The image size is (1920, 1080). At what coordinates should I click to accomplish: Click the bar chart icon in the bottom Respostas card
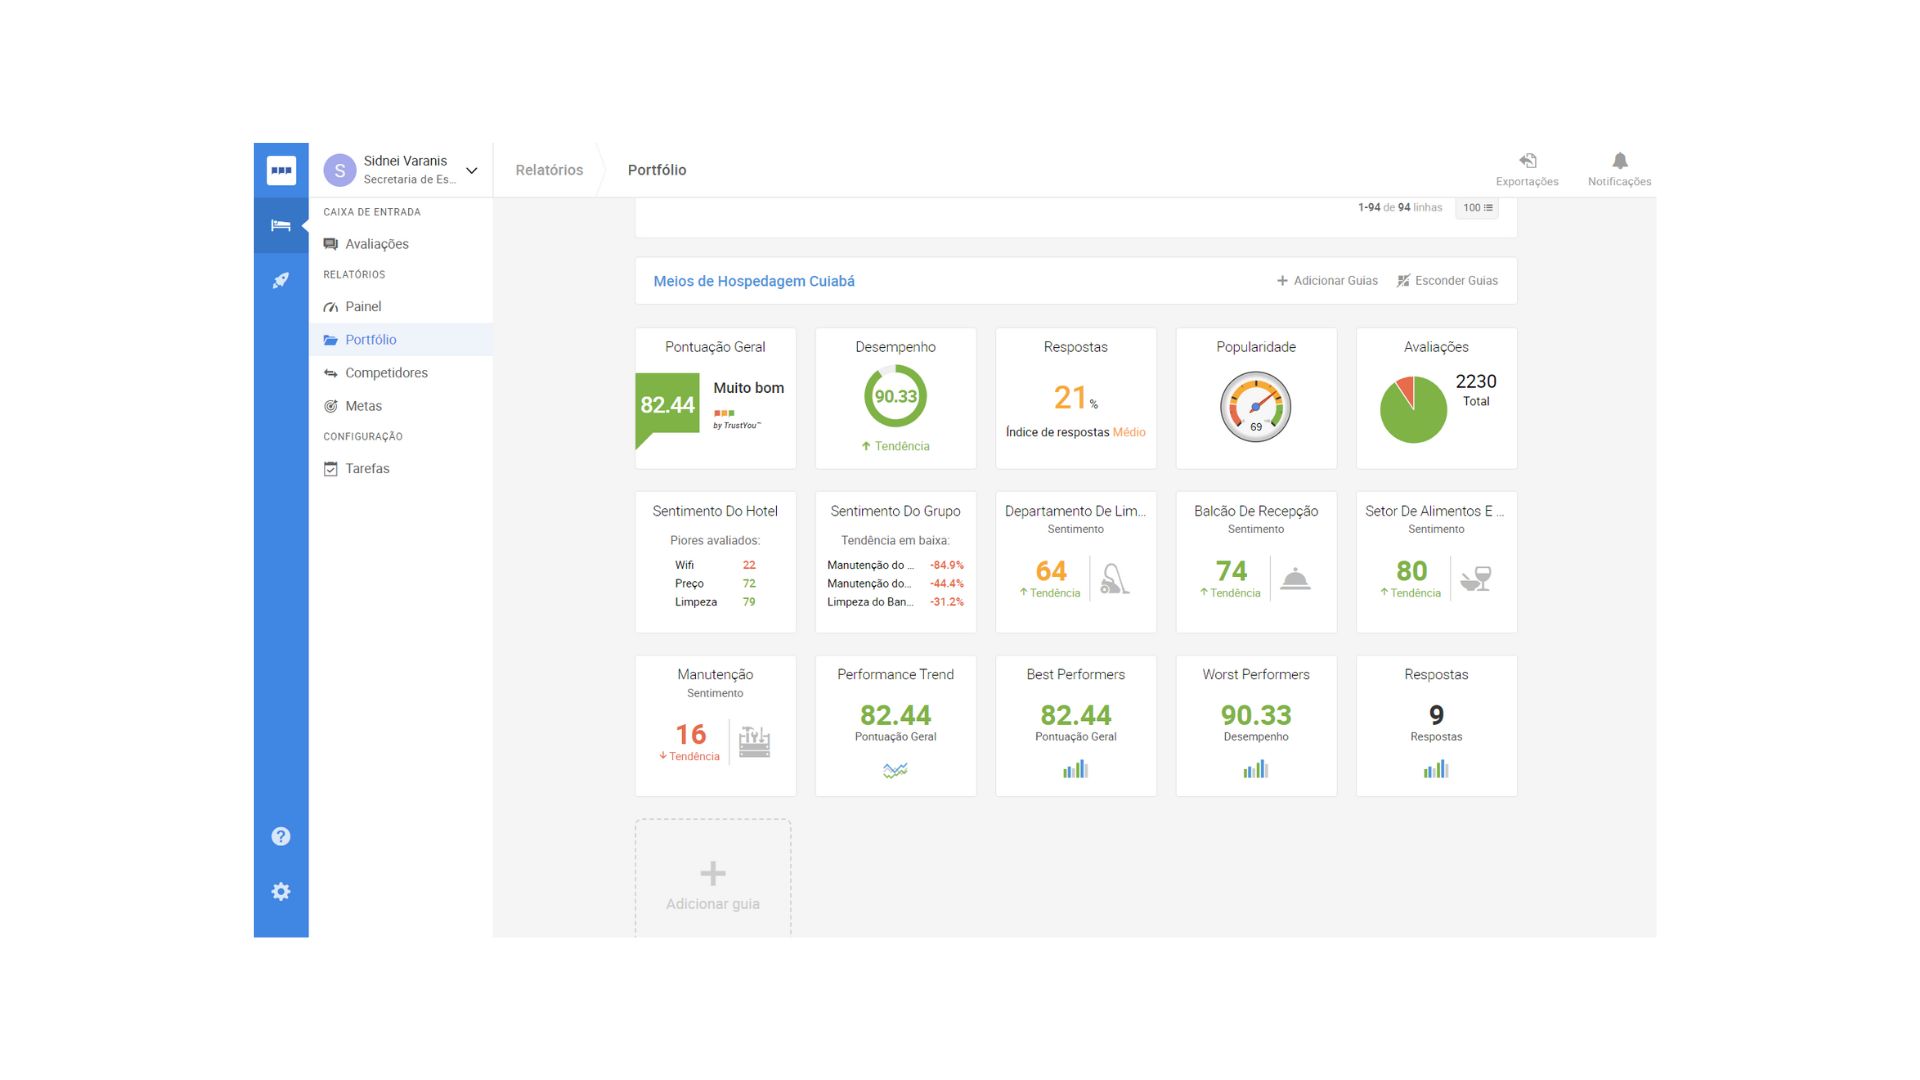1436,769
